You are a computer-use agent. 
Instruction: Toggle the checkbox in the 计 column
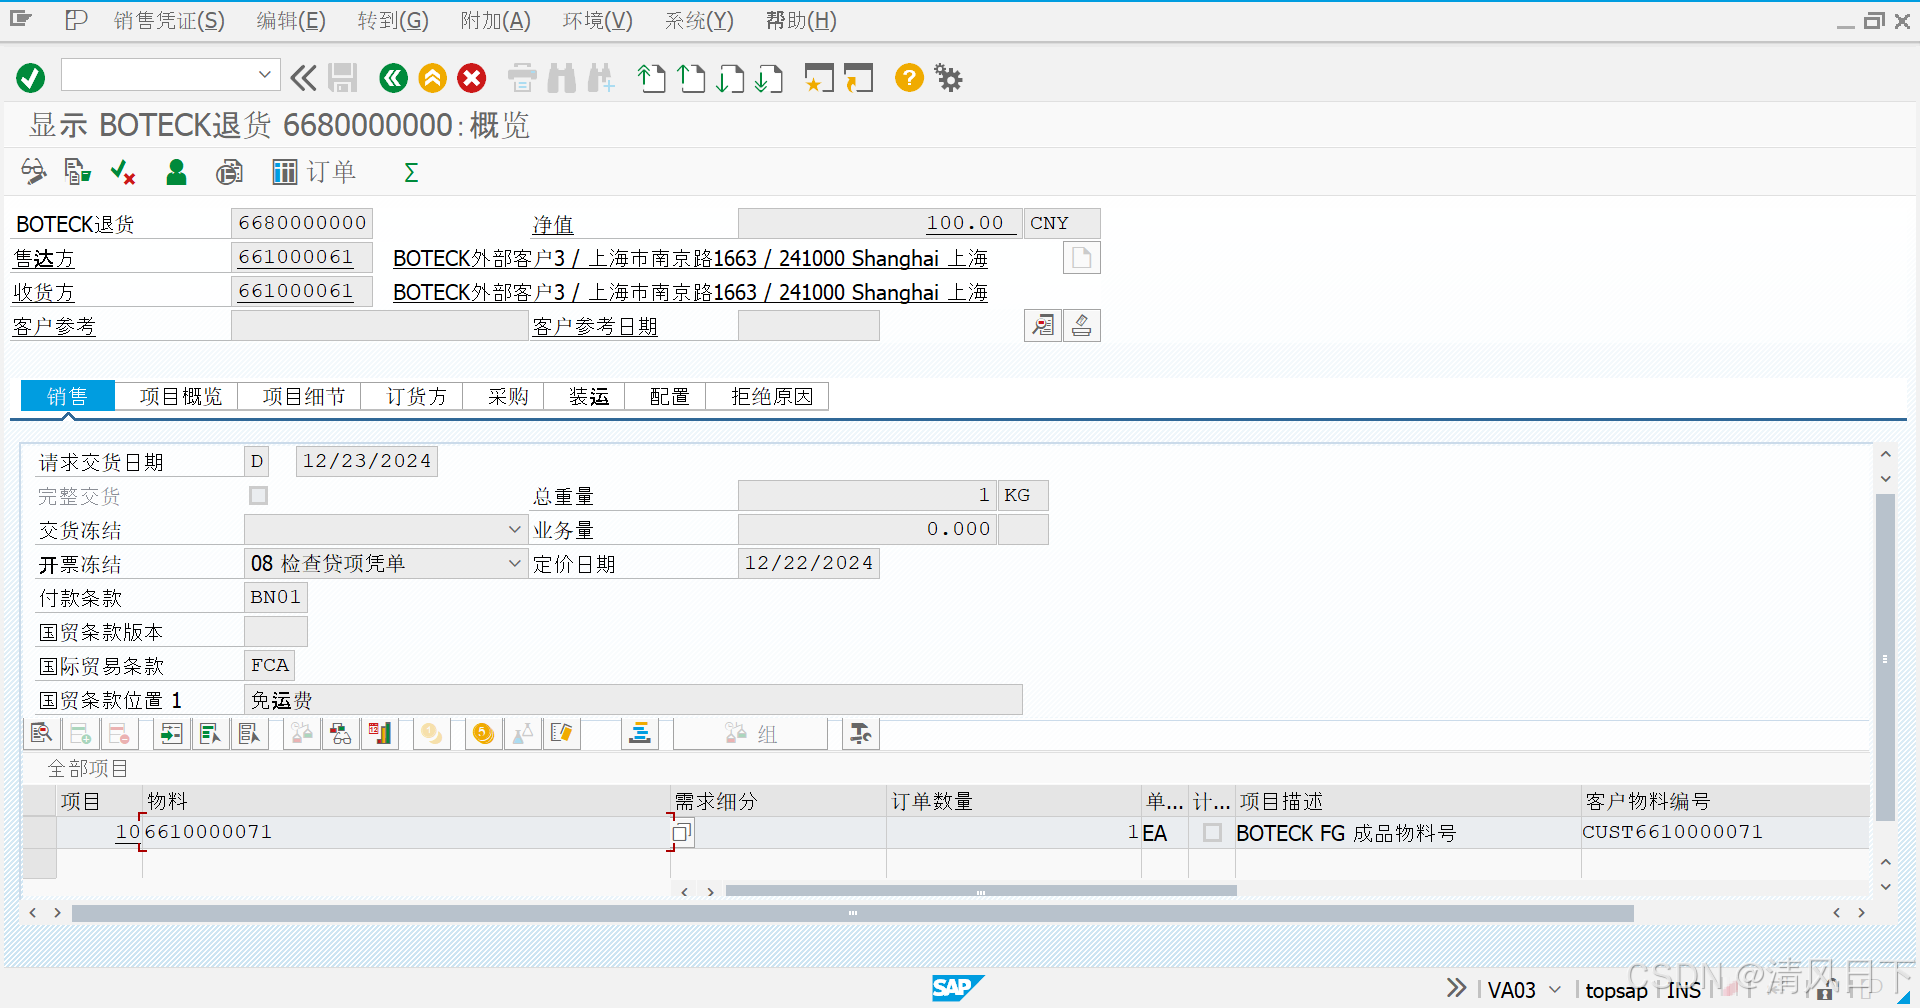coord(1211,832)
